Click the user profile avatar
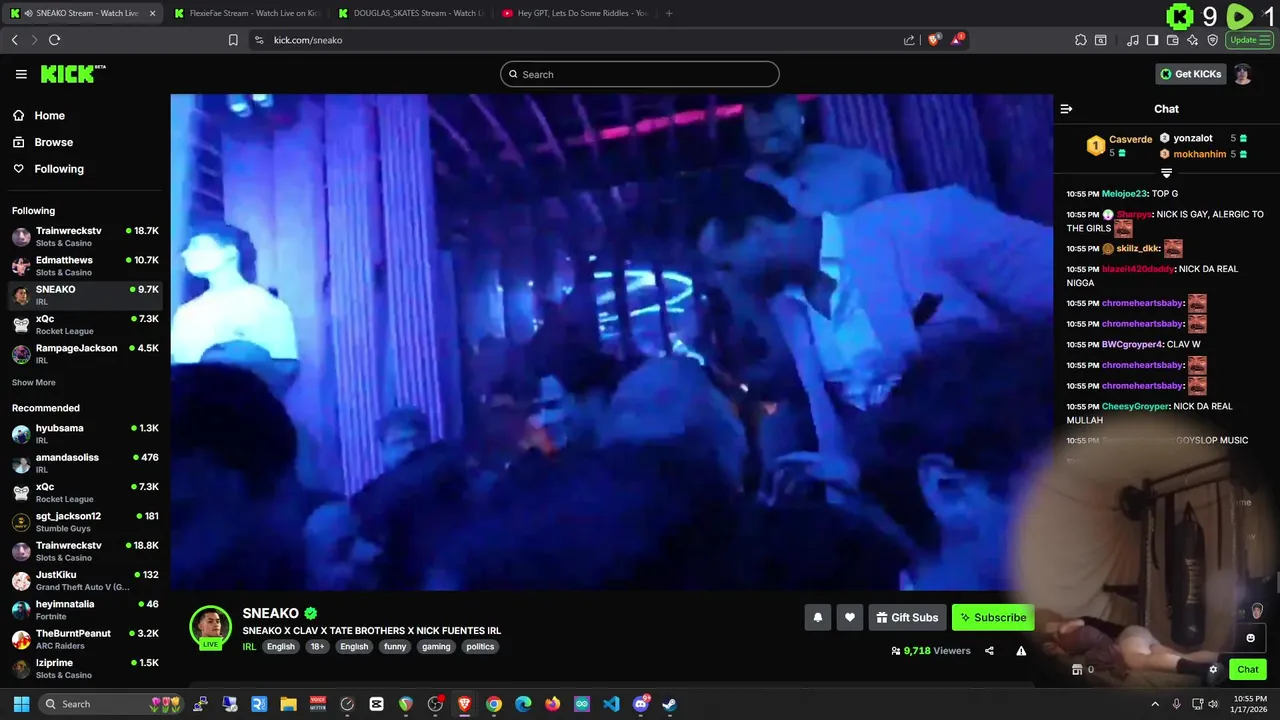 (x=1242, y=74)
